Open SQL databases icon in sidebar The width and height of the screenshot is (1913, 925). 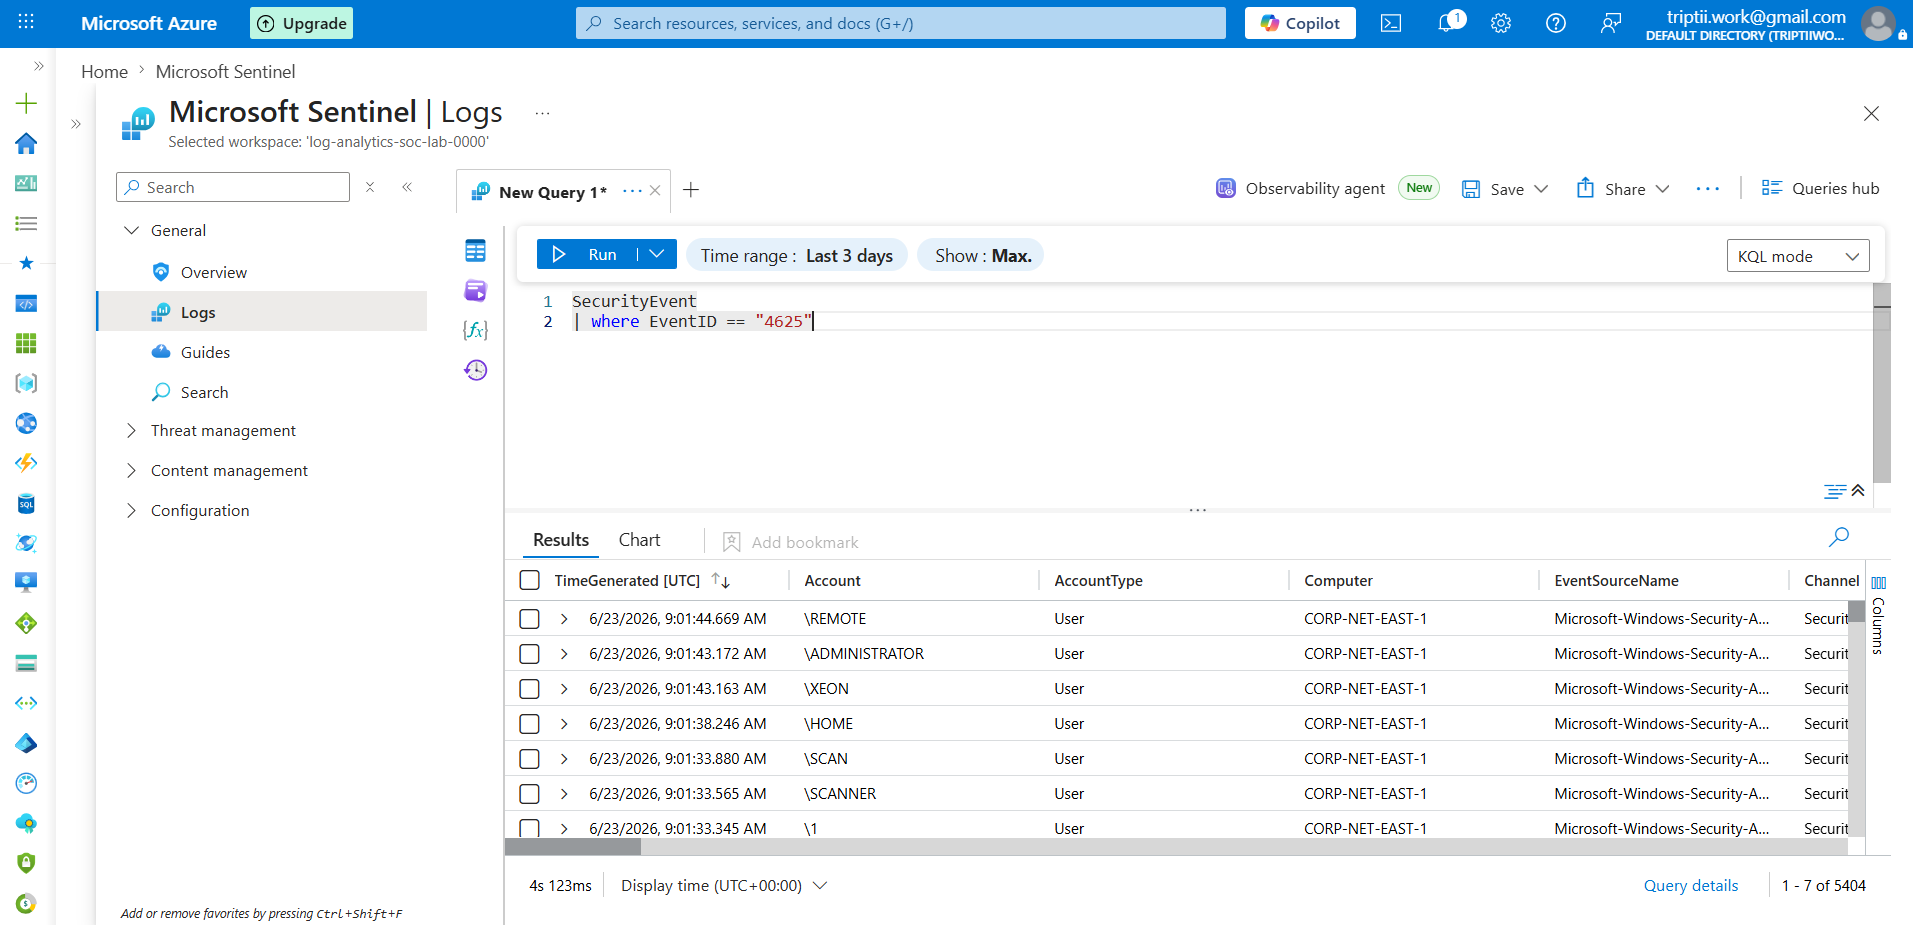point(27,503)
